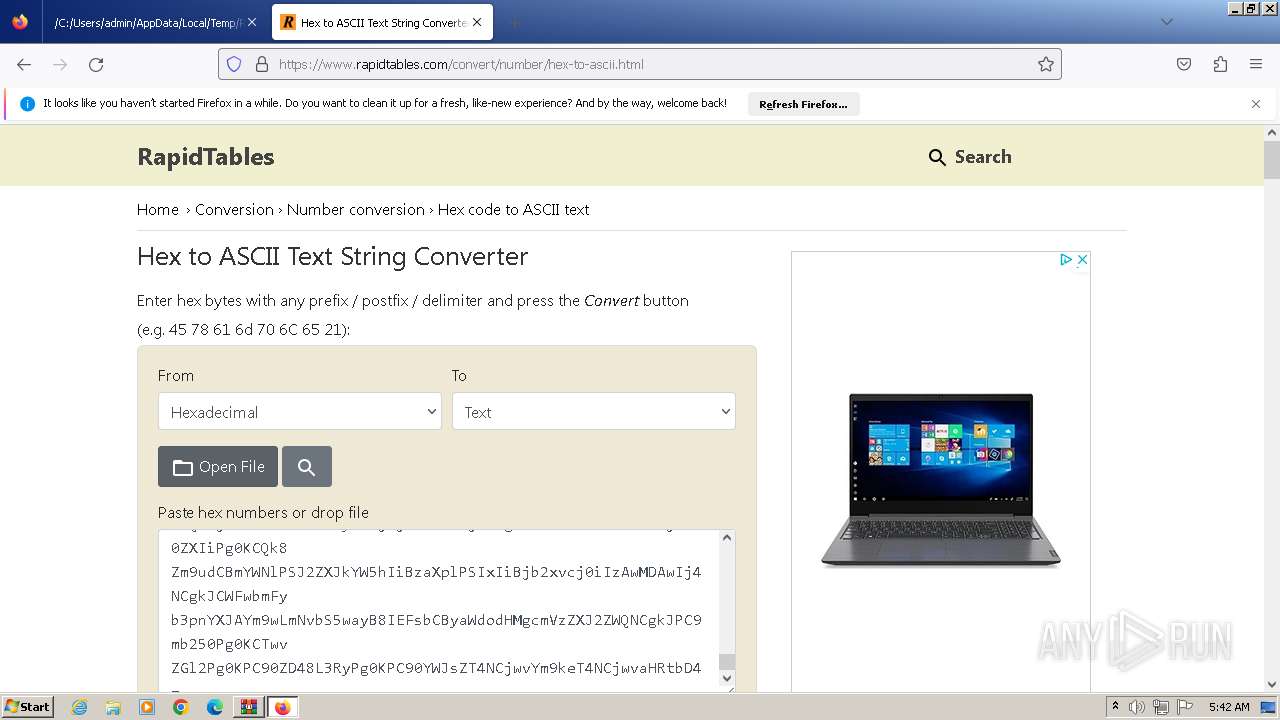Open RapidTables home logo link

tap(205, 157)
